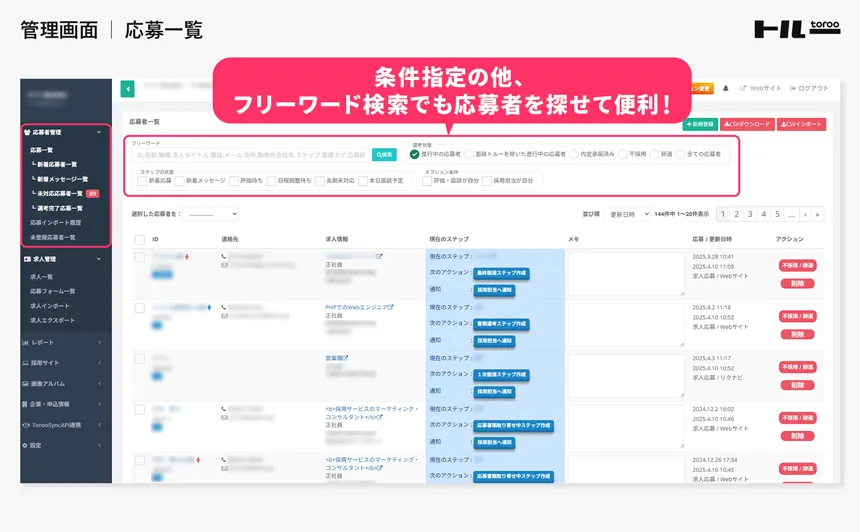Click the CSVダウンロード button
Image resolution: width=860 pixels, height=532 pixels.
click(x=747, y=124)
